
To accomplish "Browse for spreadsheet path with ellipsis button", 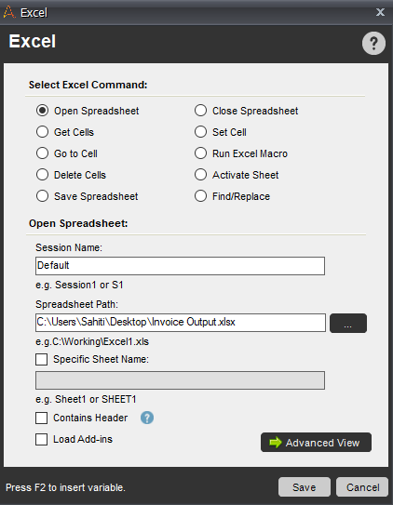I will [x=348, y=323].
